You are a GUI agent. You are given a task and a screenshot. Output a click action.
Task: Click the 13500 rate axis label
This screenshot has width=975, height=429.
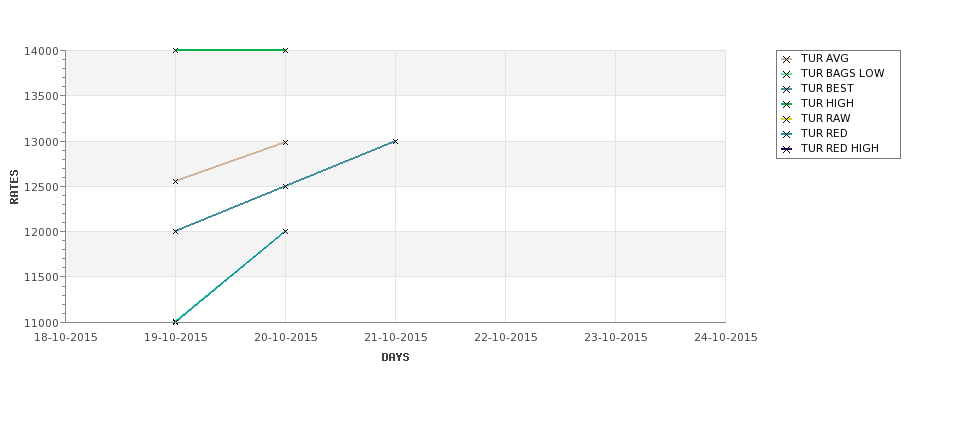pos(41,96)
